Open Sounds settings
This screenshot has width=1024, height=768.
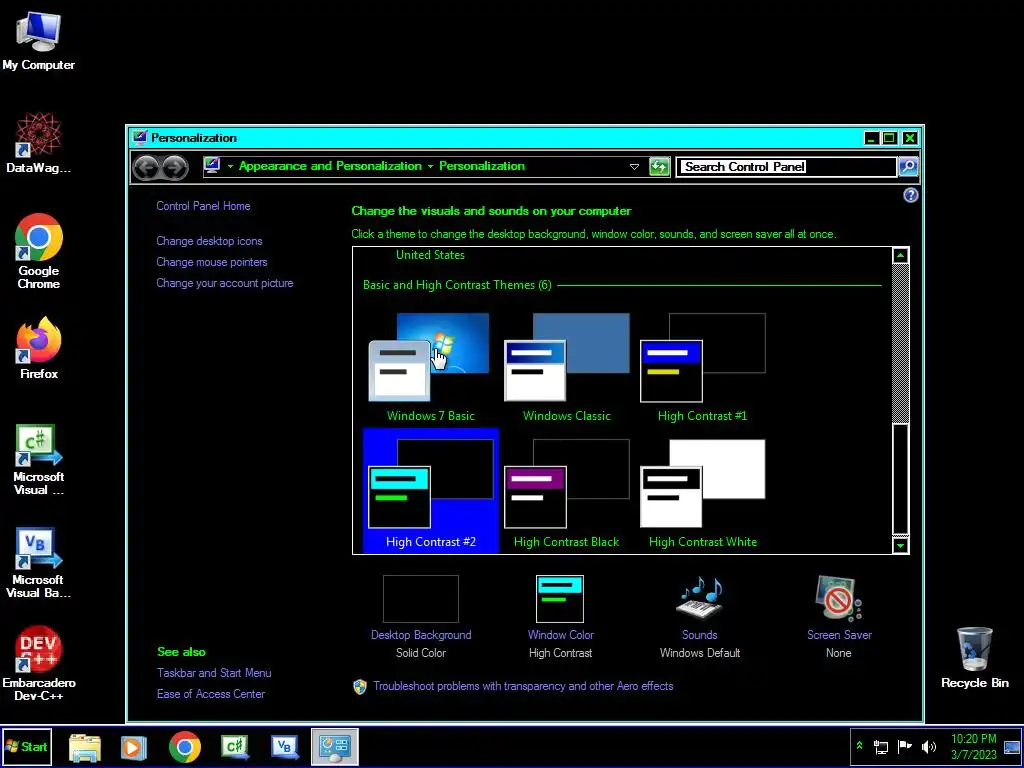(699, 616)
